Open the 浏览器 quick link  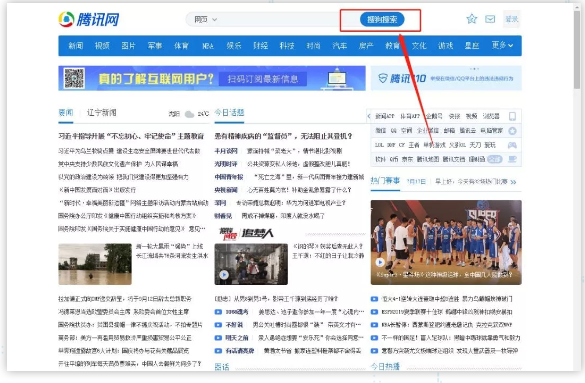pyautogui.click(x=491, y=116)
